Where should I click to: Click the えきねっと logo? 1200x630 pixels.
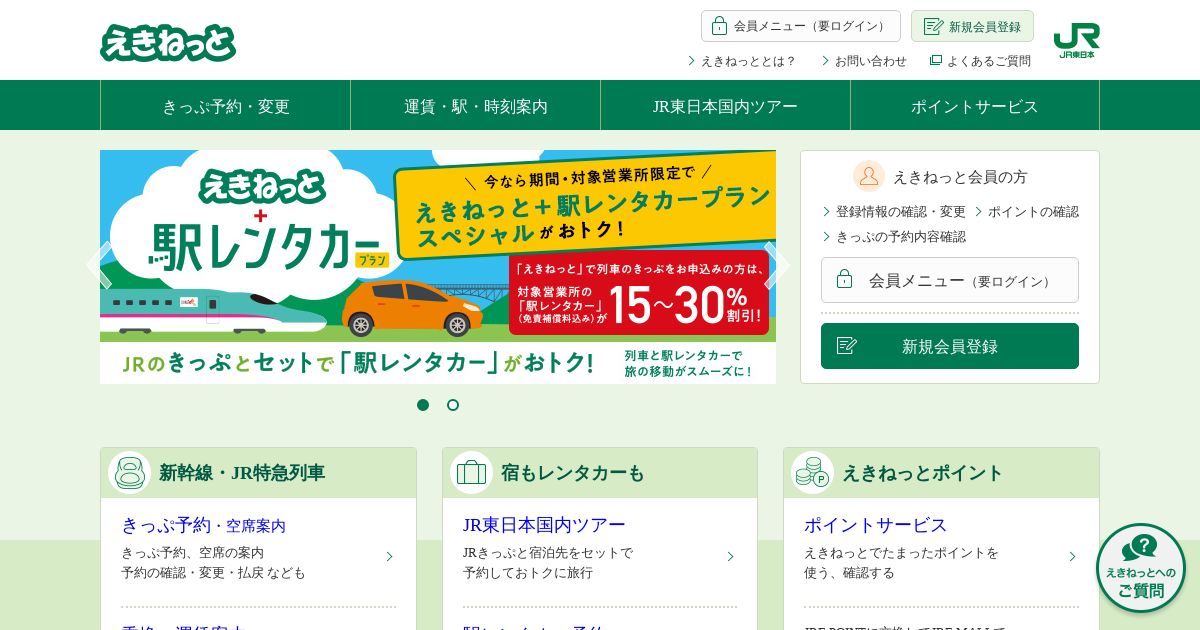168,43
